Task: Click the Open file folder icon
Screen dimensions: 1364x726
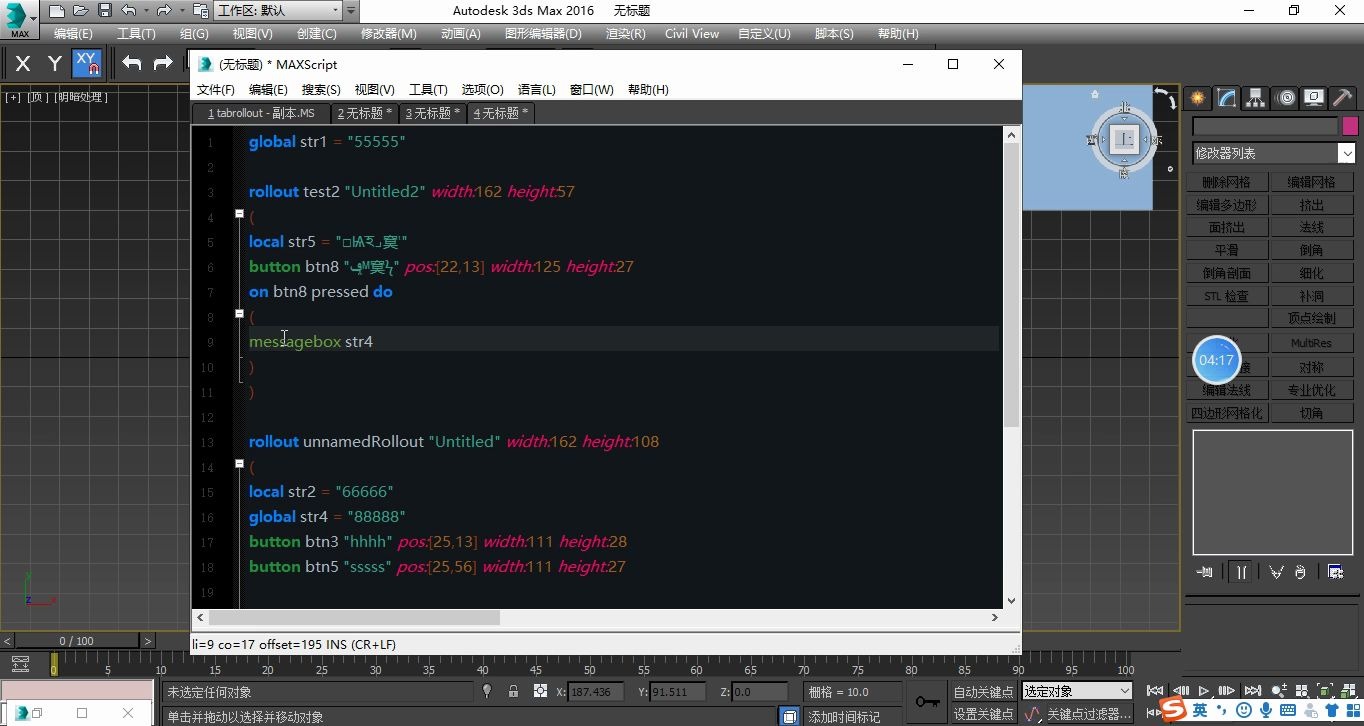Action: click(x=82, y=11)
